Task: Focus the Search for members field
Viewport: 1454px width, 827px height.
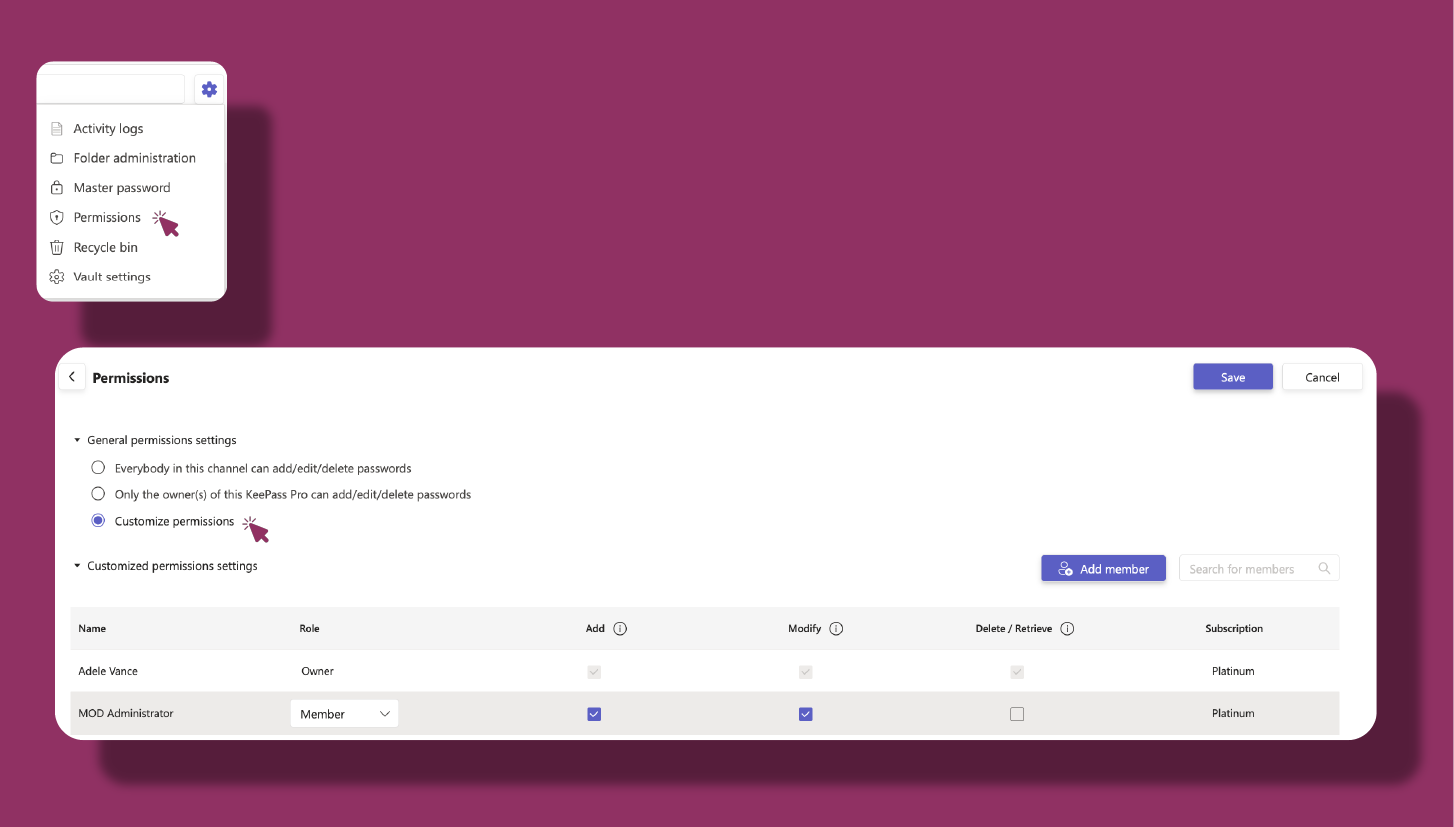Action: tap(1259, 568)
